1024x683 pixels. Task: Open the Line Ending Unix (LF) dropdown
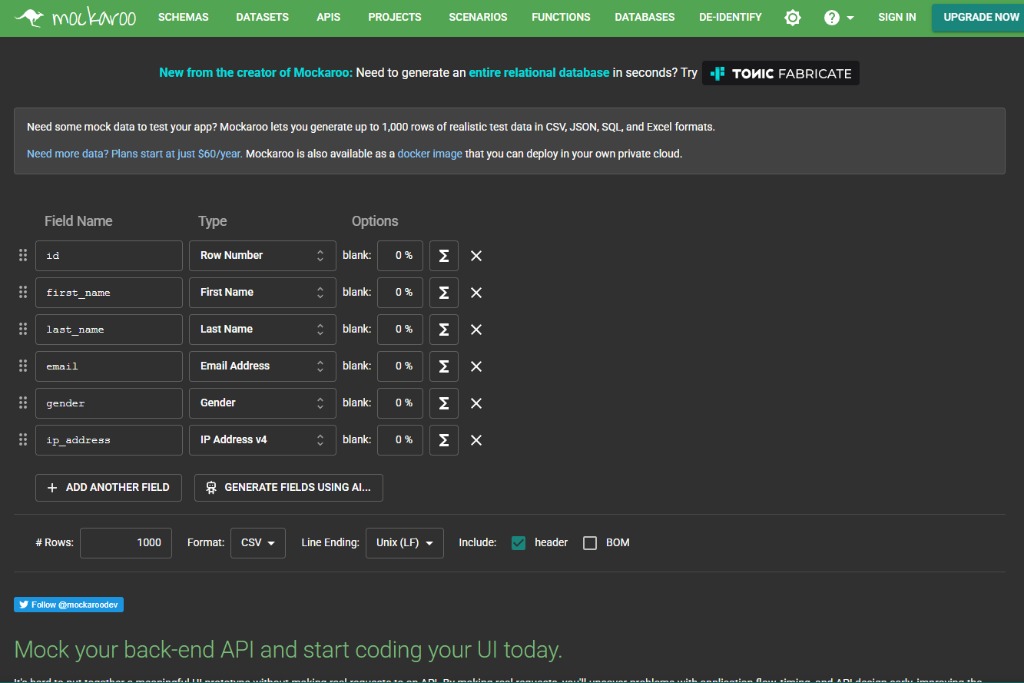tap(405, 543)
